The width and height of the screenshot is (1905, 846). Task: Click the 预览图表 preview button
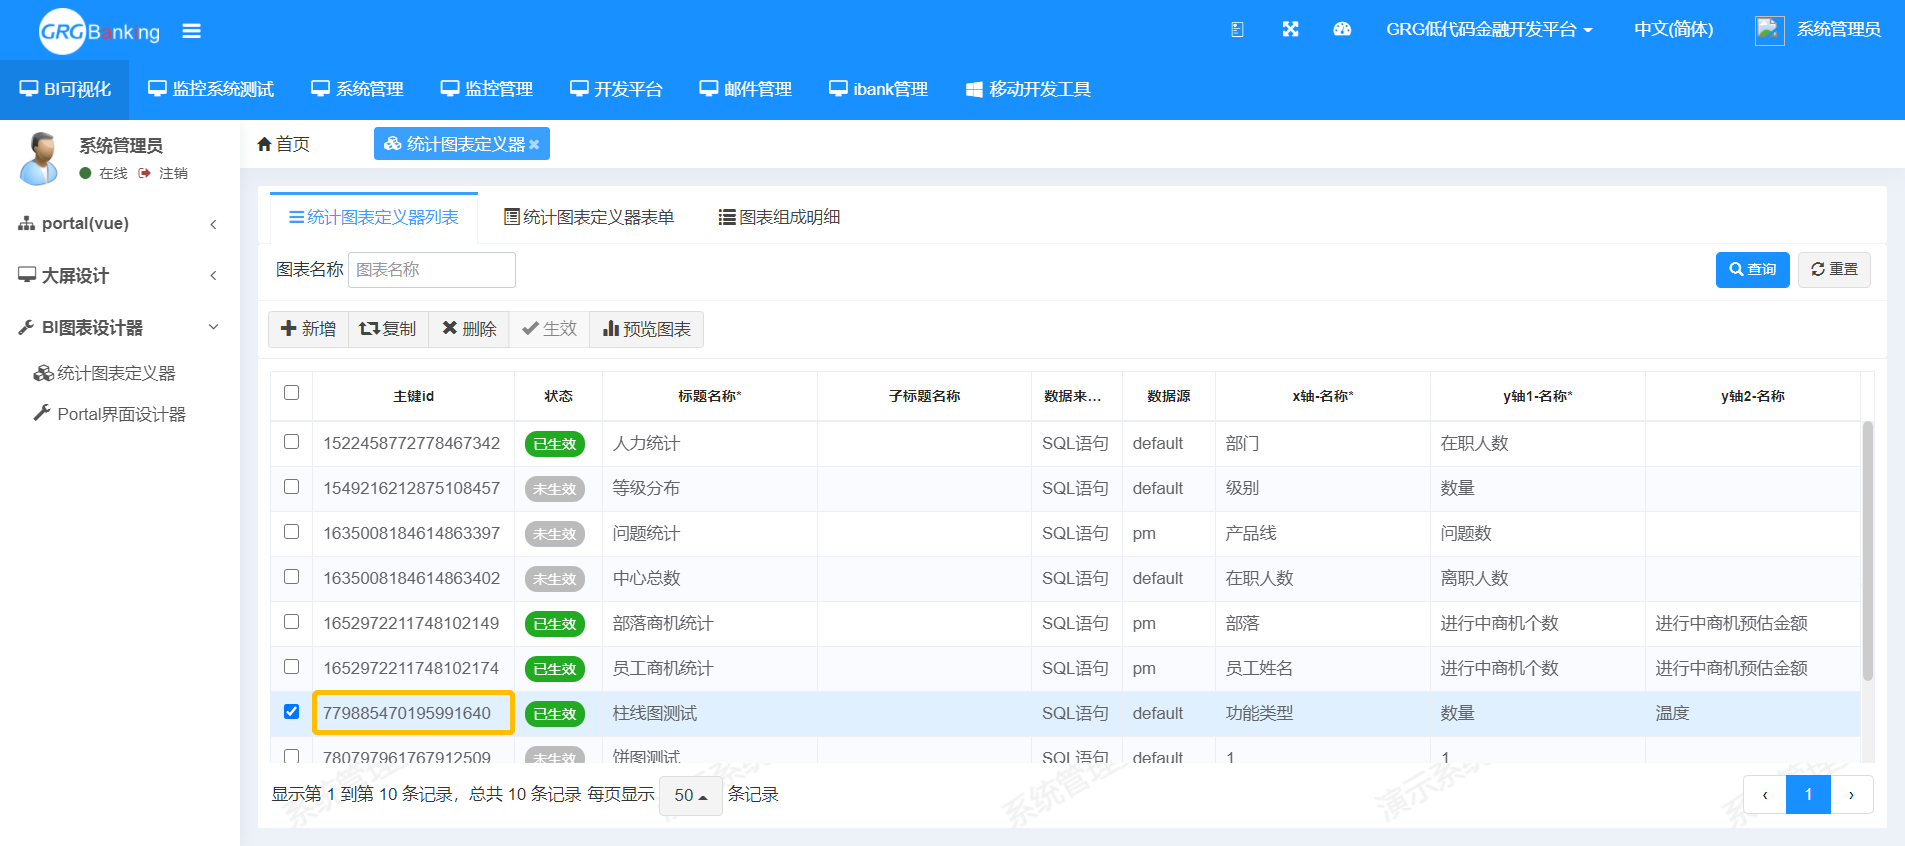click(x=647, y=329)
